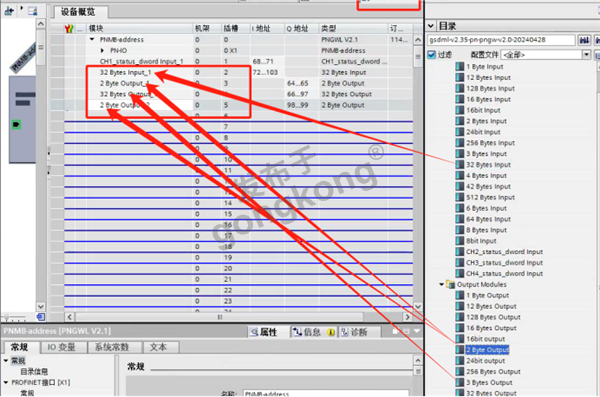
Task: Click the module icon beside 1 Byte Input
Action: tap(460, 67)
